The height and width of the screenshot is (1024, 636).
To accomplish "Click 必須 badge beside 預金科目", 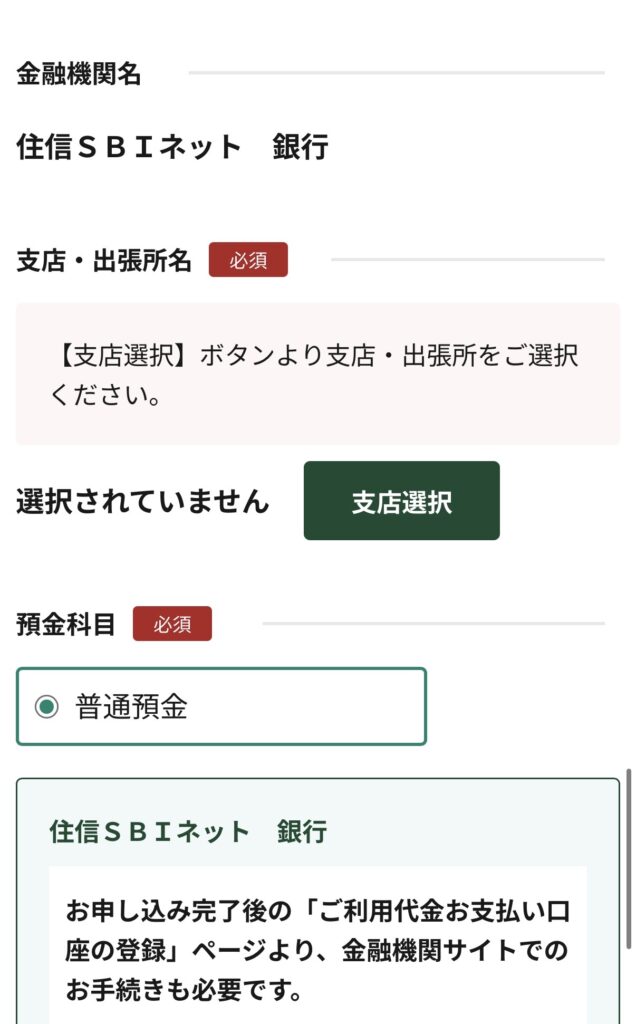I will point(172,624).
